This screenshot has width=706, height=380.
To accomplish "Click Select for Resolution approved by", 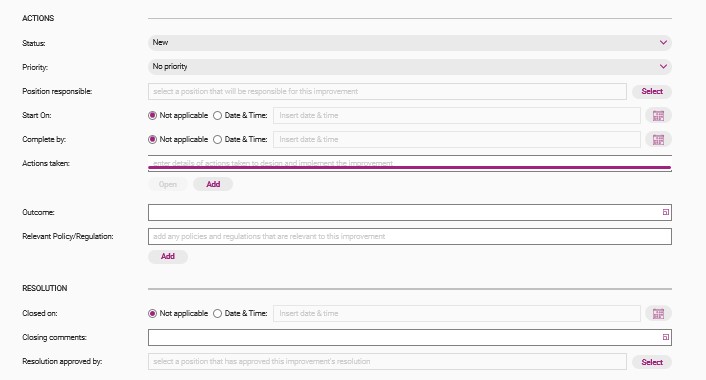I will 652,362.
